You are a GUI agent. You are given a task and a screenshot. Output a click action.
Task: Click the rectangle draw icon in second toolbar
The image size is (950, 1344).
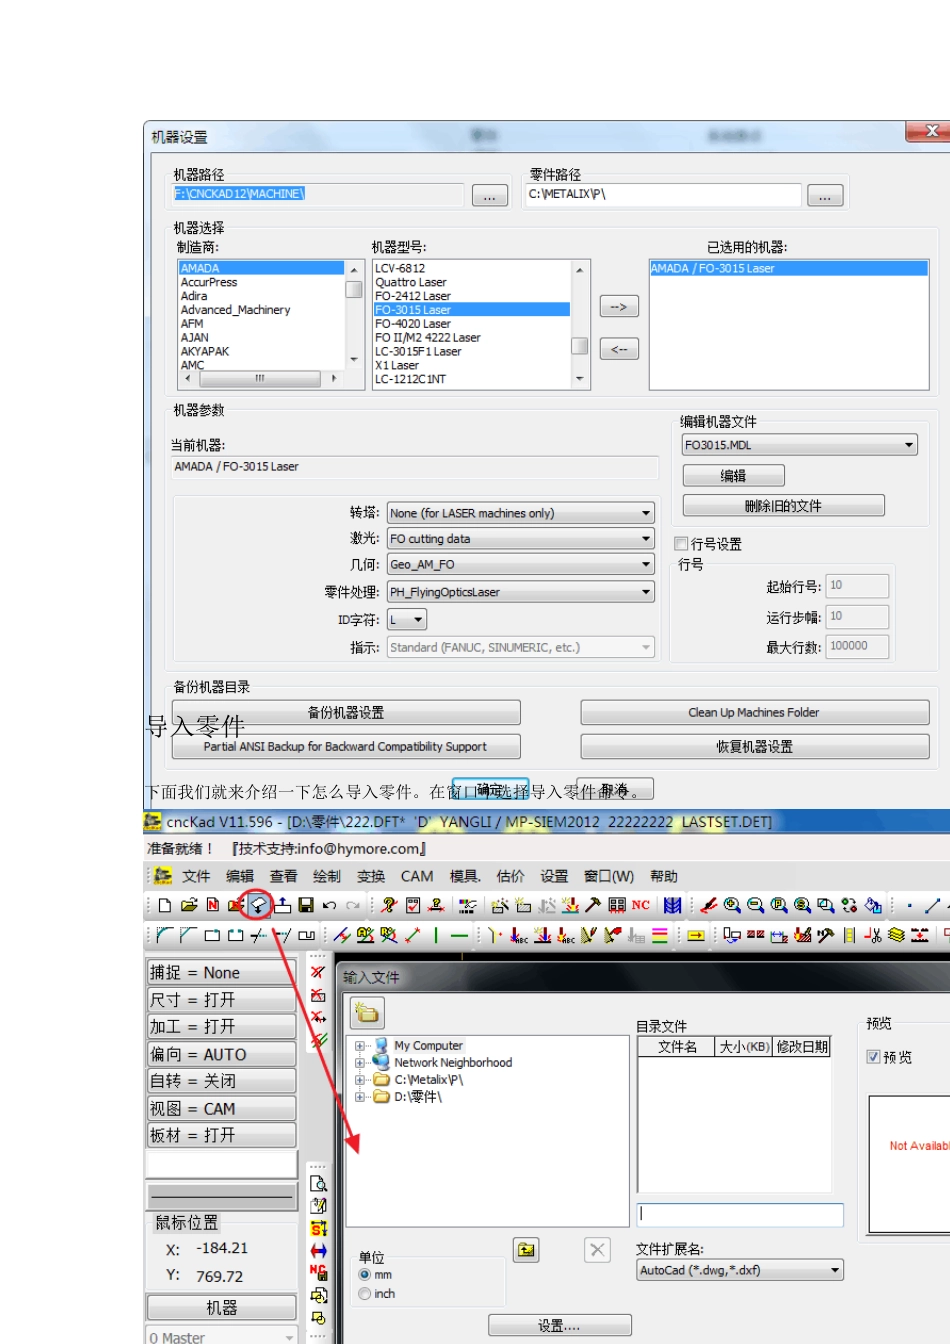point(212,936)
